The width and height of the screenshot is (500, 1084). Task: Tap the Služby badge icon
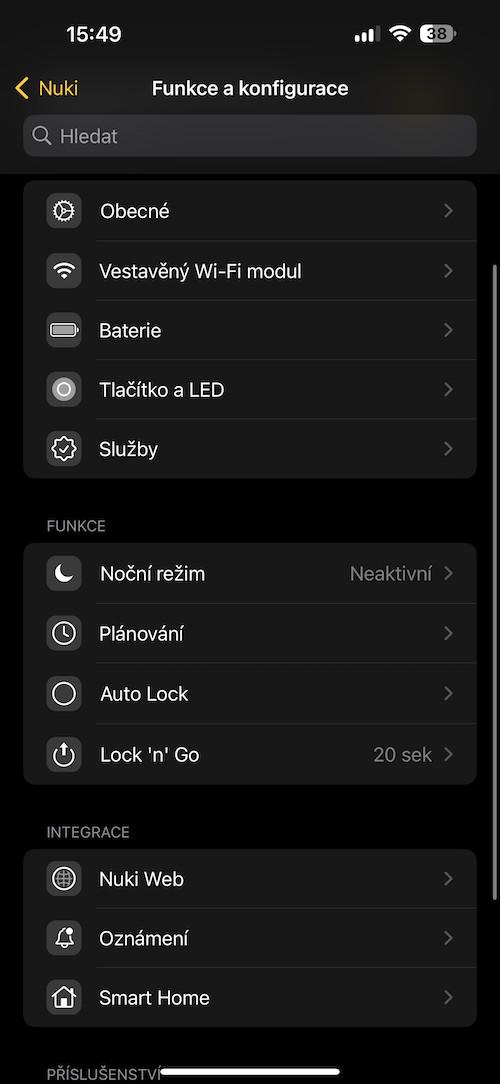64,449
